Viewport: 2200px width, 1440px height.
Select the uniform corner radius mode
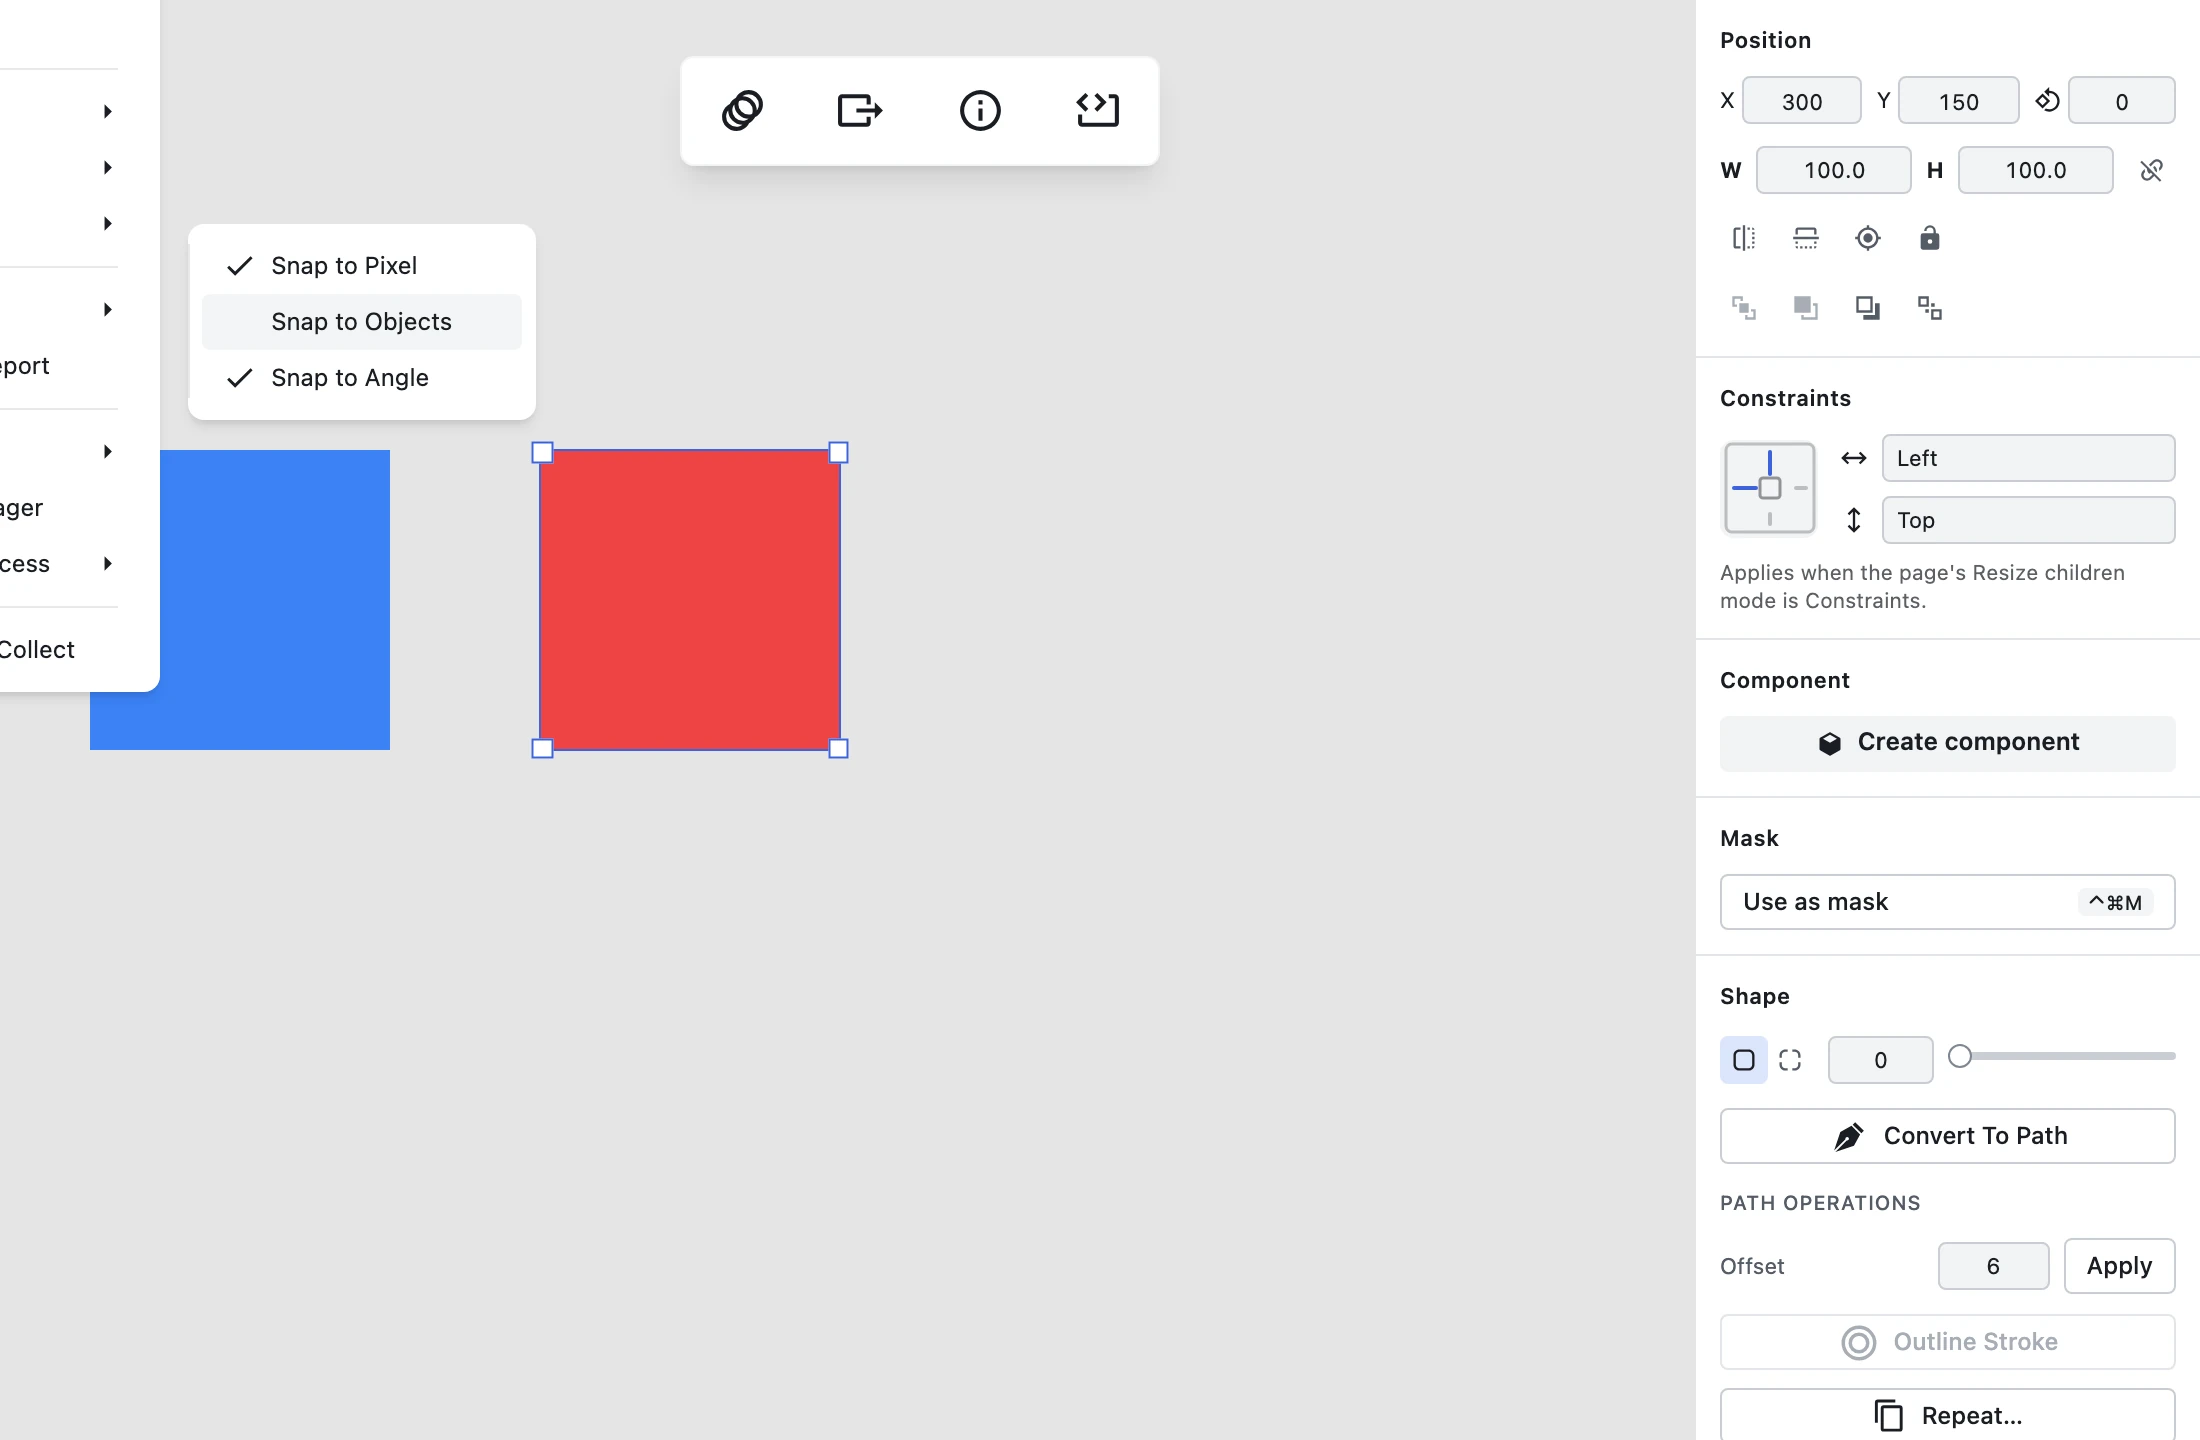[x=1744, y=1060]
